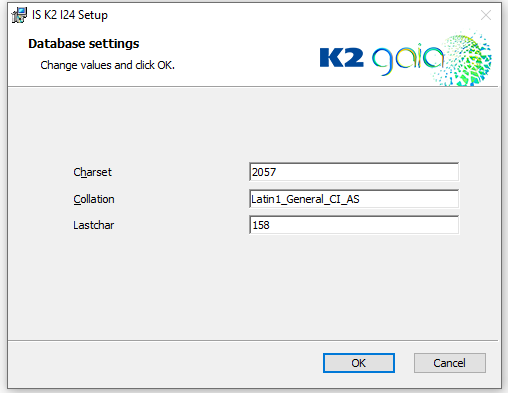
Task: Click the Lastchar label
Action: pyautogui.click(x=93, y=225)
